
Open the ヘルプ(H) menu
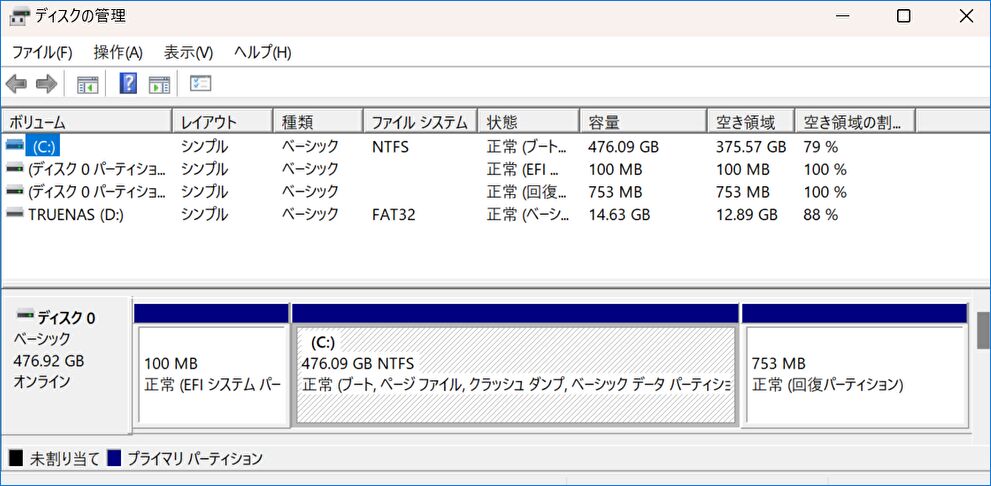coord(262,52)
